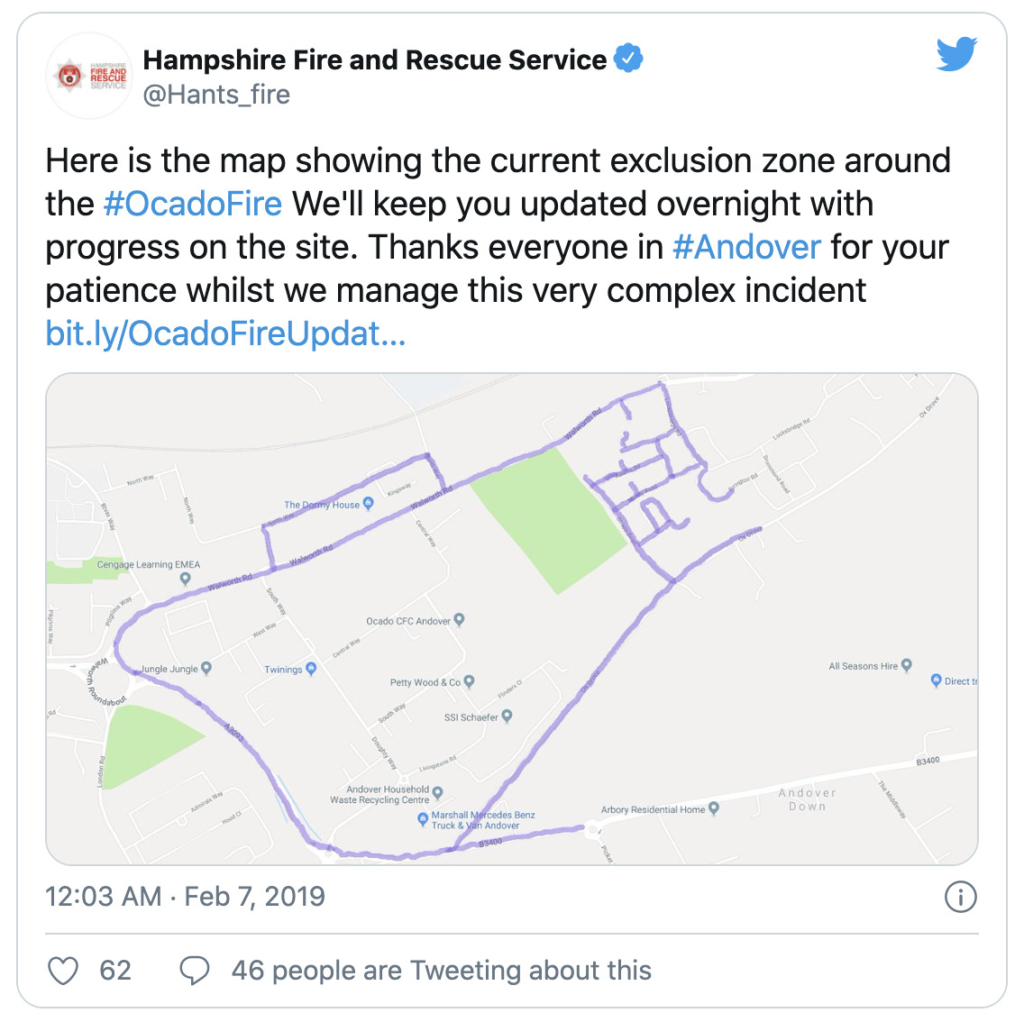
Task: Follow the bit.ly/OcadoFireUpdat link
Action: (225, 334)
